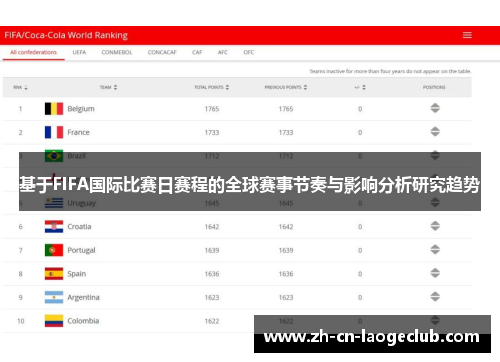Click the FIFA/Coca-Cola World Ranking title
500x362 pixels.
click(66, 35)
